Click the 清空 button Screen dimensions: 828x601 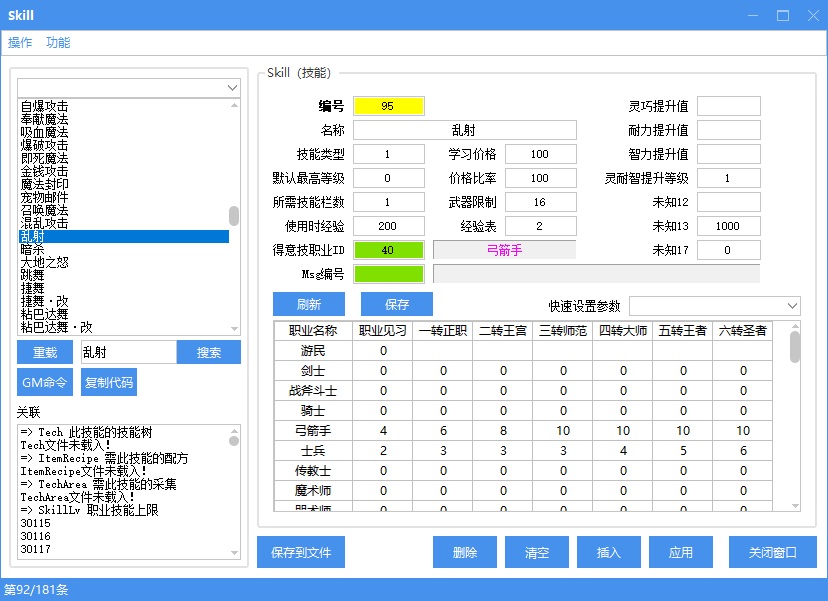click(x=537, y=552)
